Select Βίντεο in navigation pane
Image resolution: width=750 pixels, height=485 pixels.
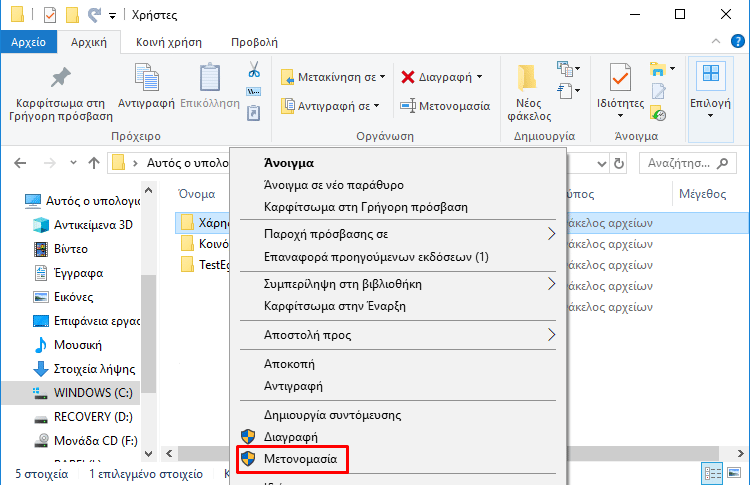point(61,249)
